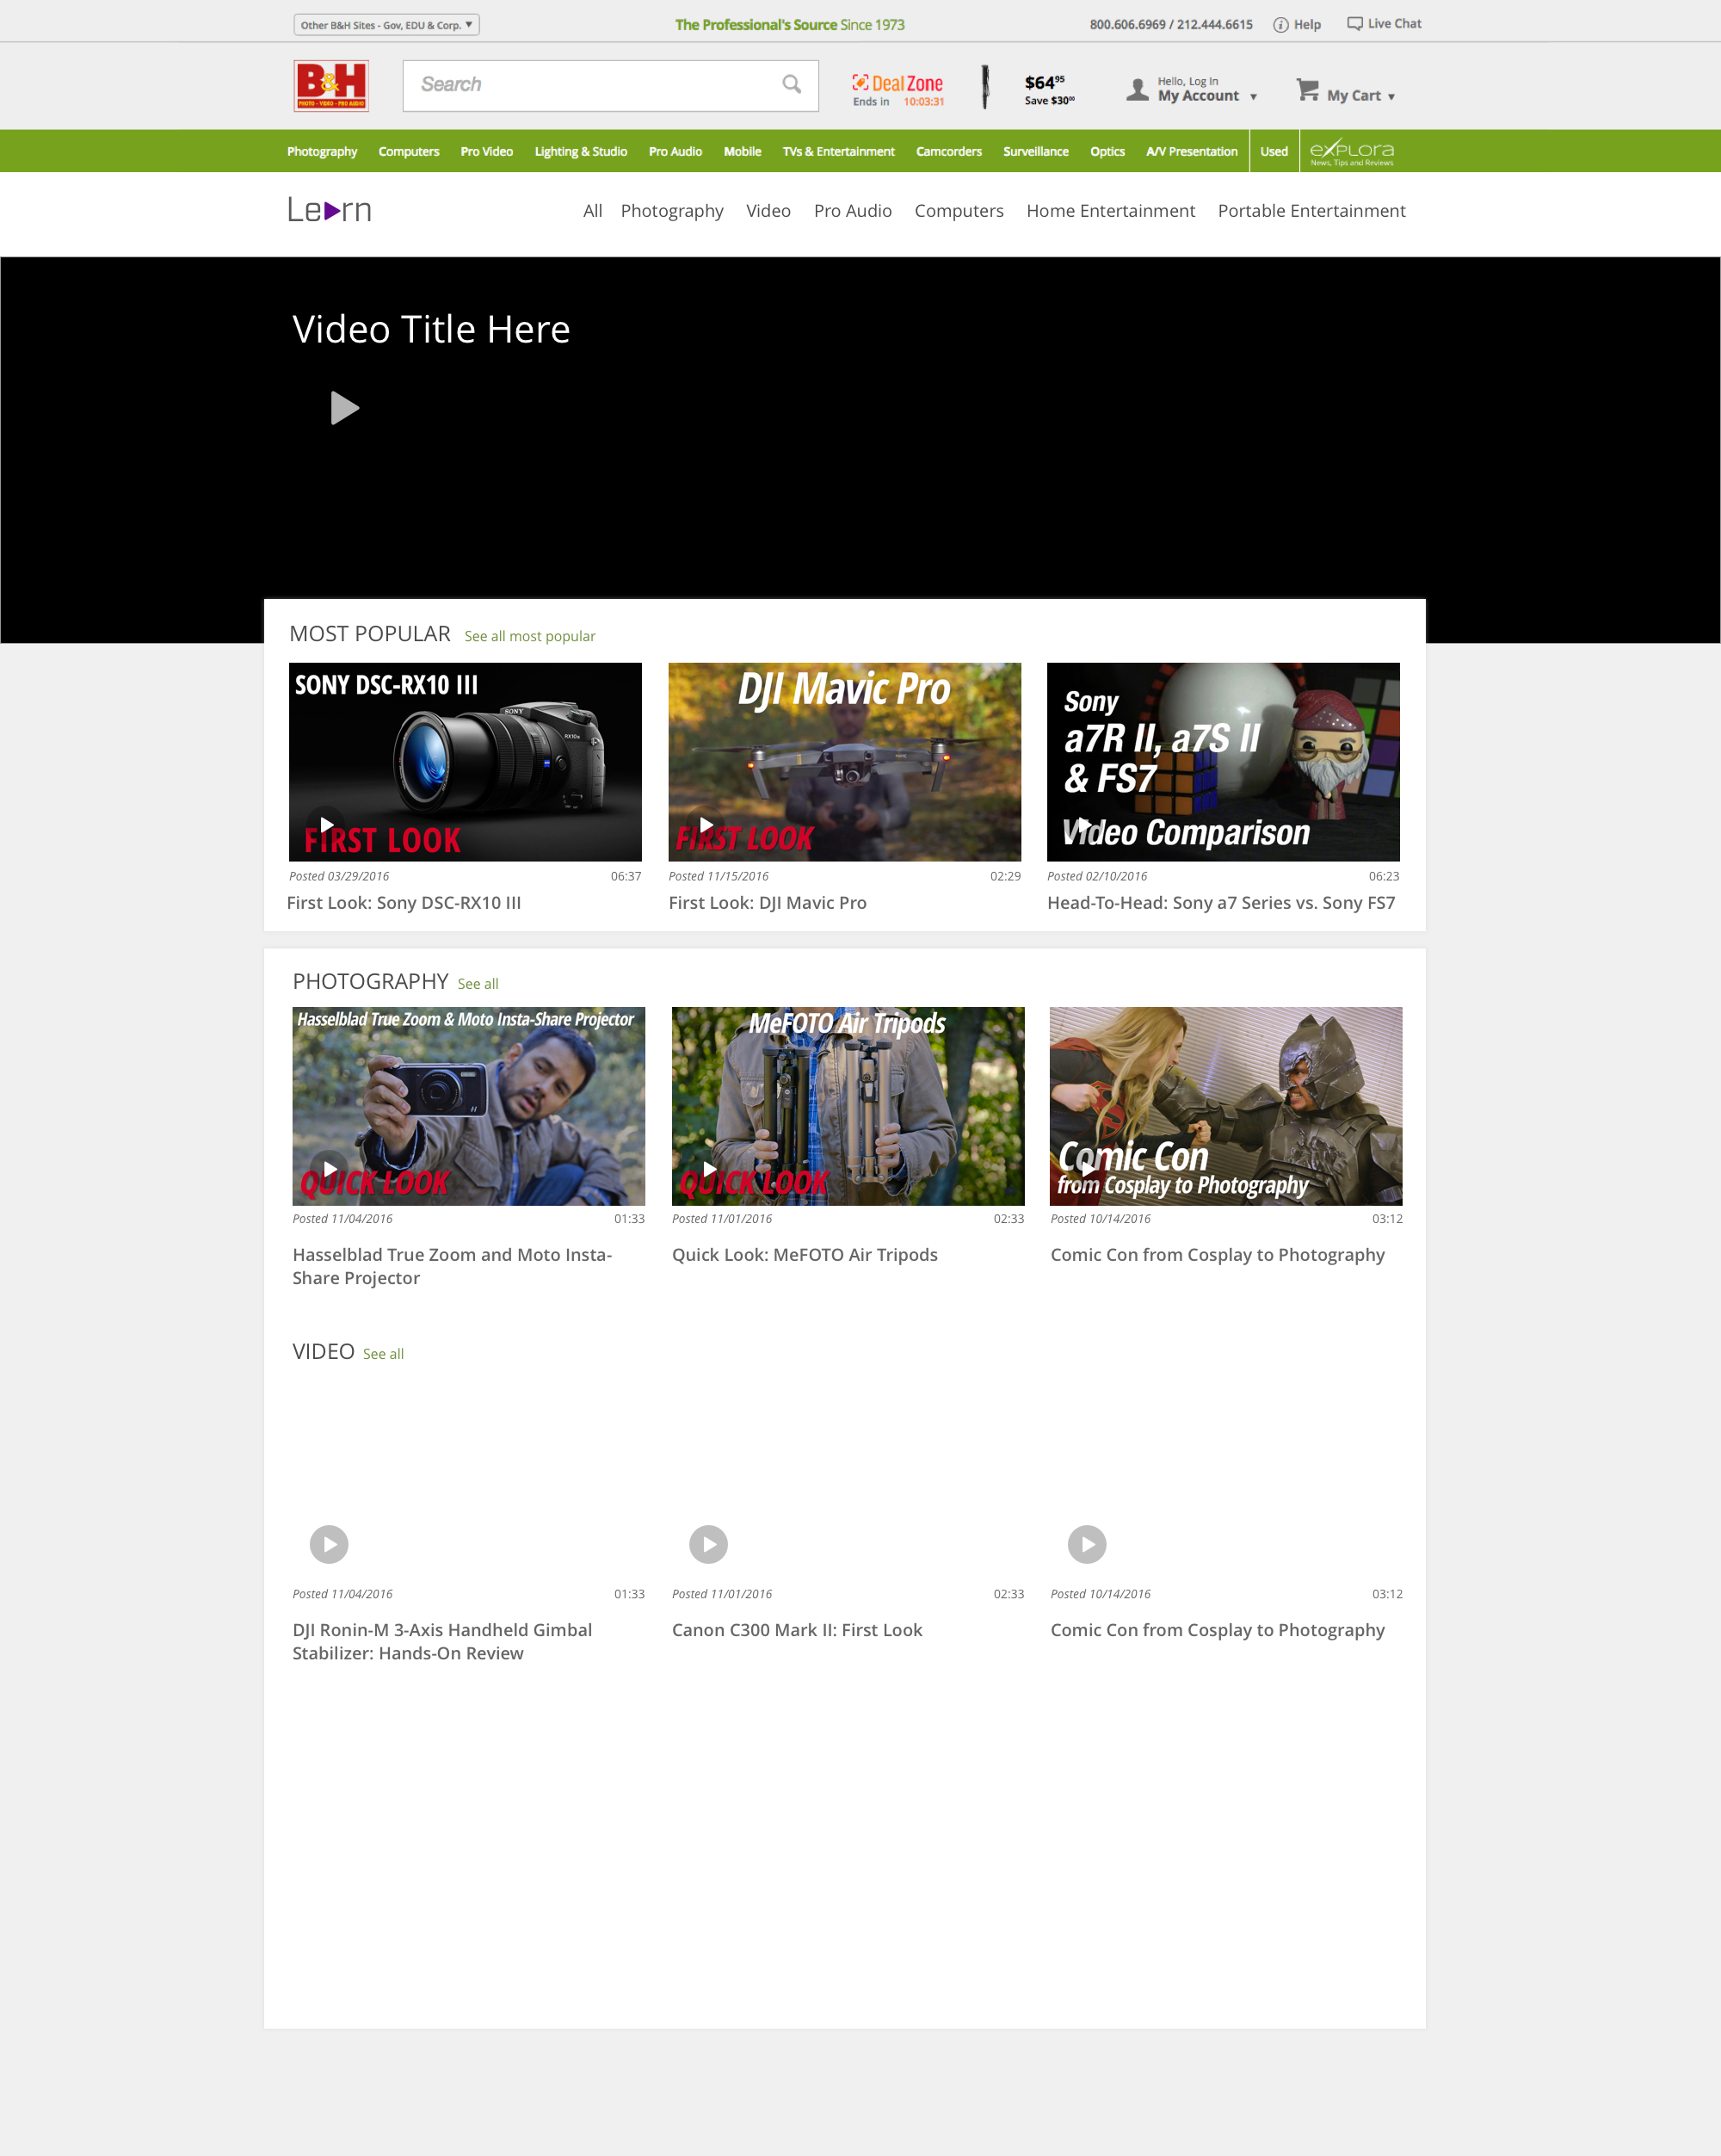Click the $64.95 Deal Zone price
The height and width of the screenshot is (2156, 1721).
pos(1045,82)
